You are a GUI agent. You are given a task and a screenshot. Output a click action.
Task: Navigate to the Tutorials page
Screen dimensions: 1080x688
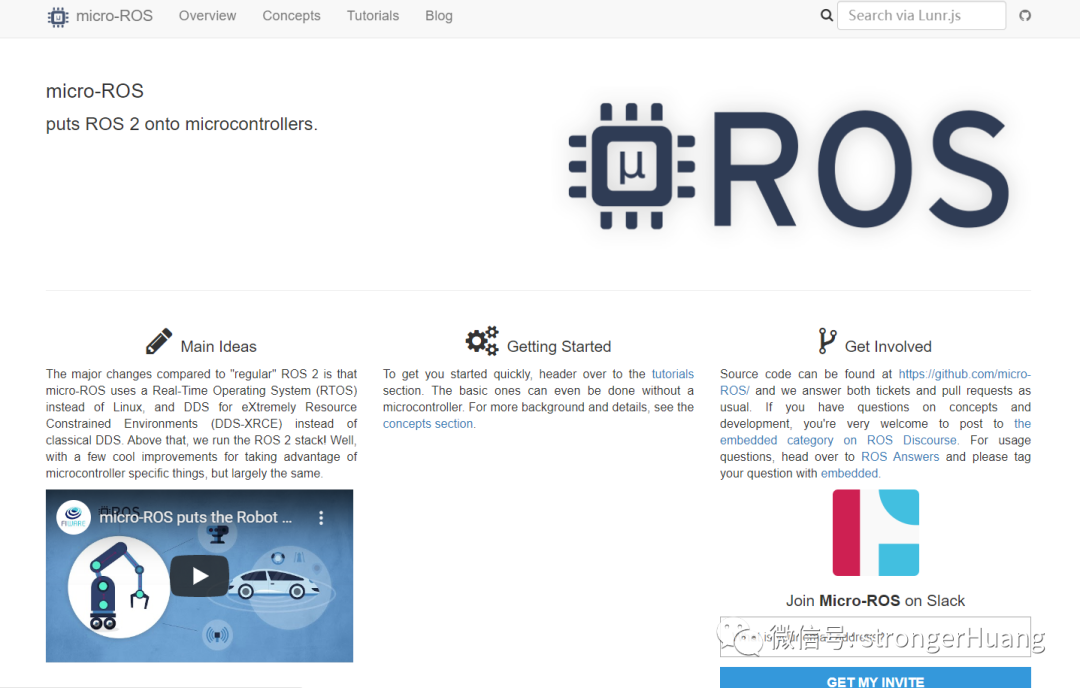[372, 15]
